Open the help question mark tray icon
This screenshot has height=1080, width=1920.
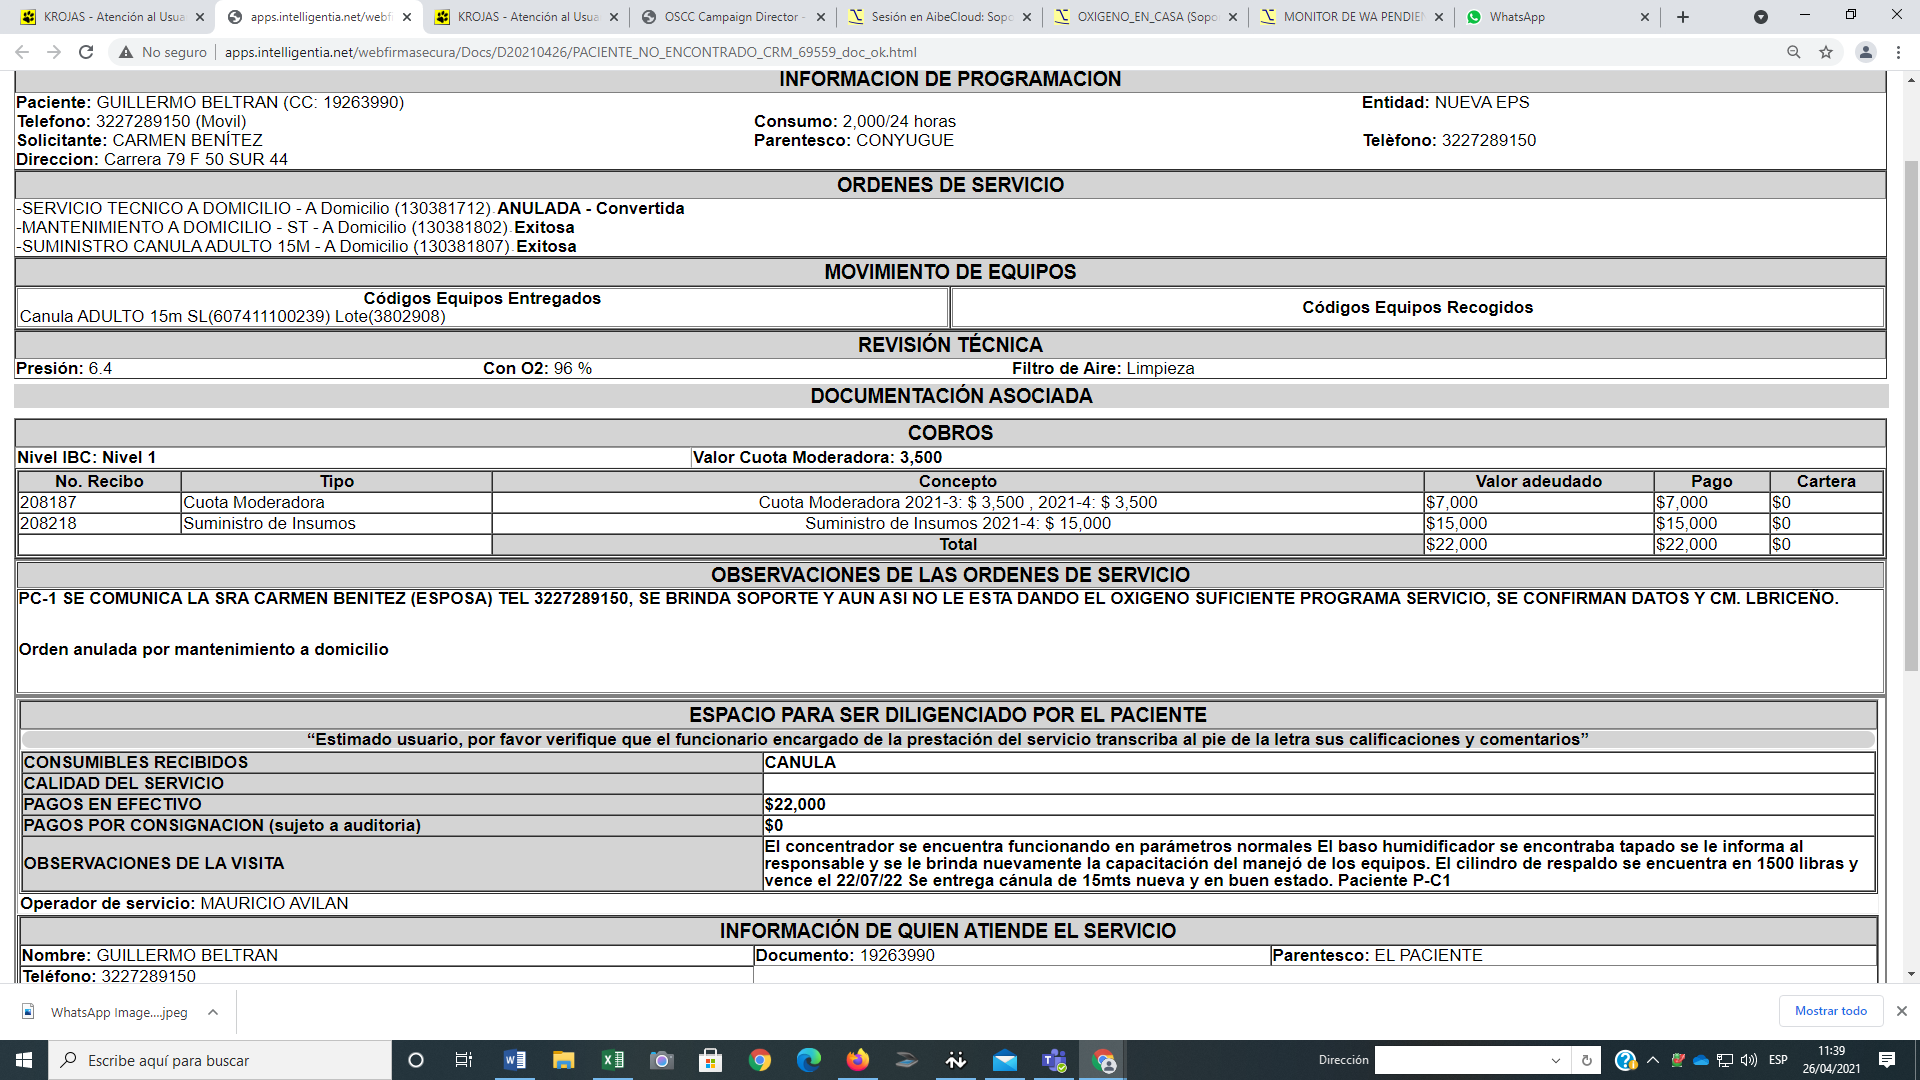point(1626,1060)
